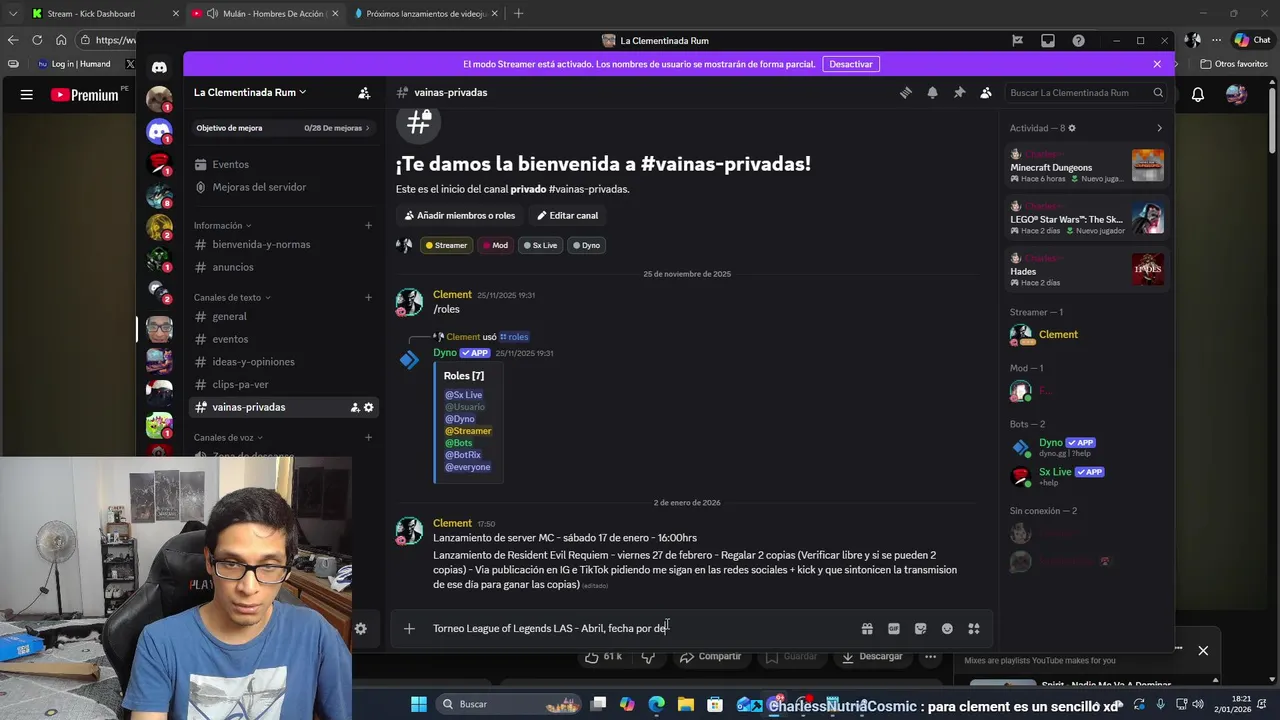This screenshot has width=1280, height=720.
Task: Open the apps launcher icon in message box
Action: (974, 628)
